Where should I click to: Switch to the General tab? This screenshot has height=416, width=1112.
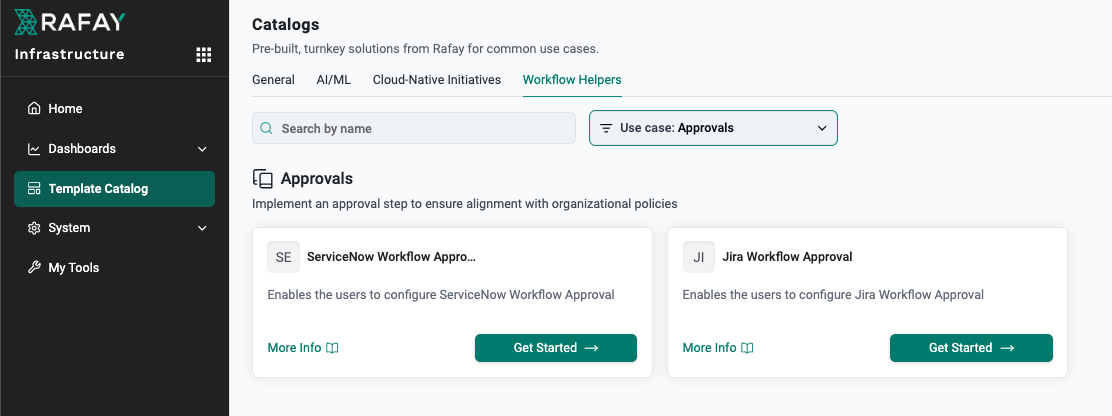[x=273, y=80]
